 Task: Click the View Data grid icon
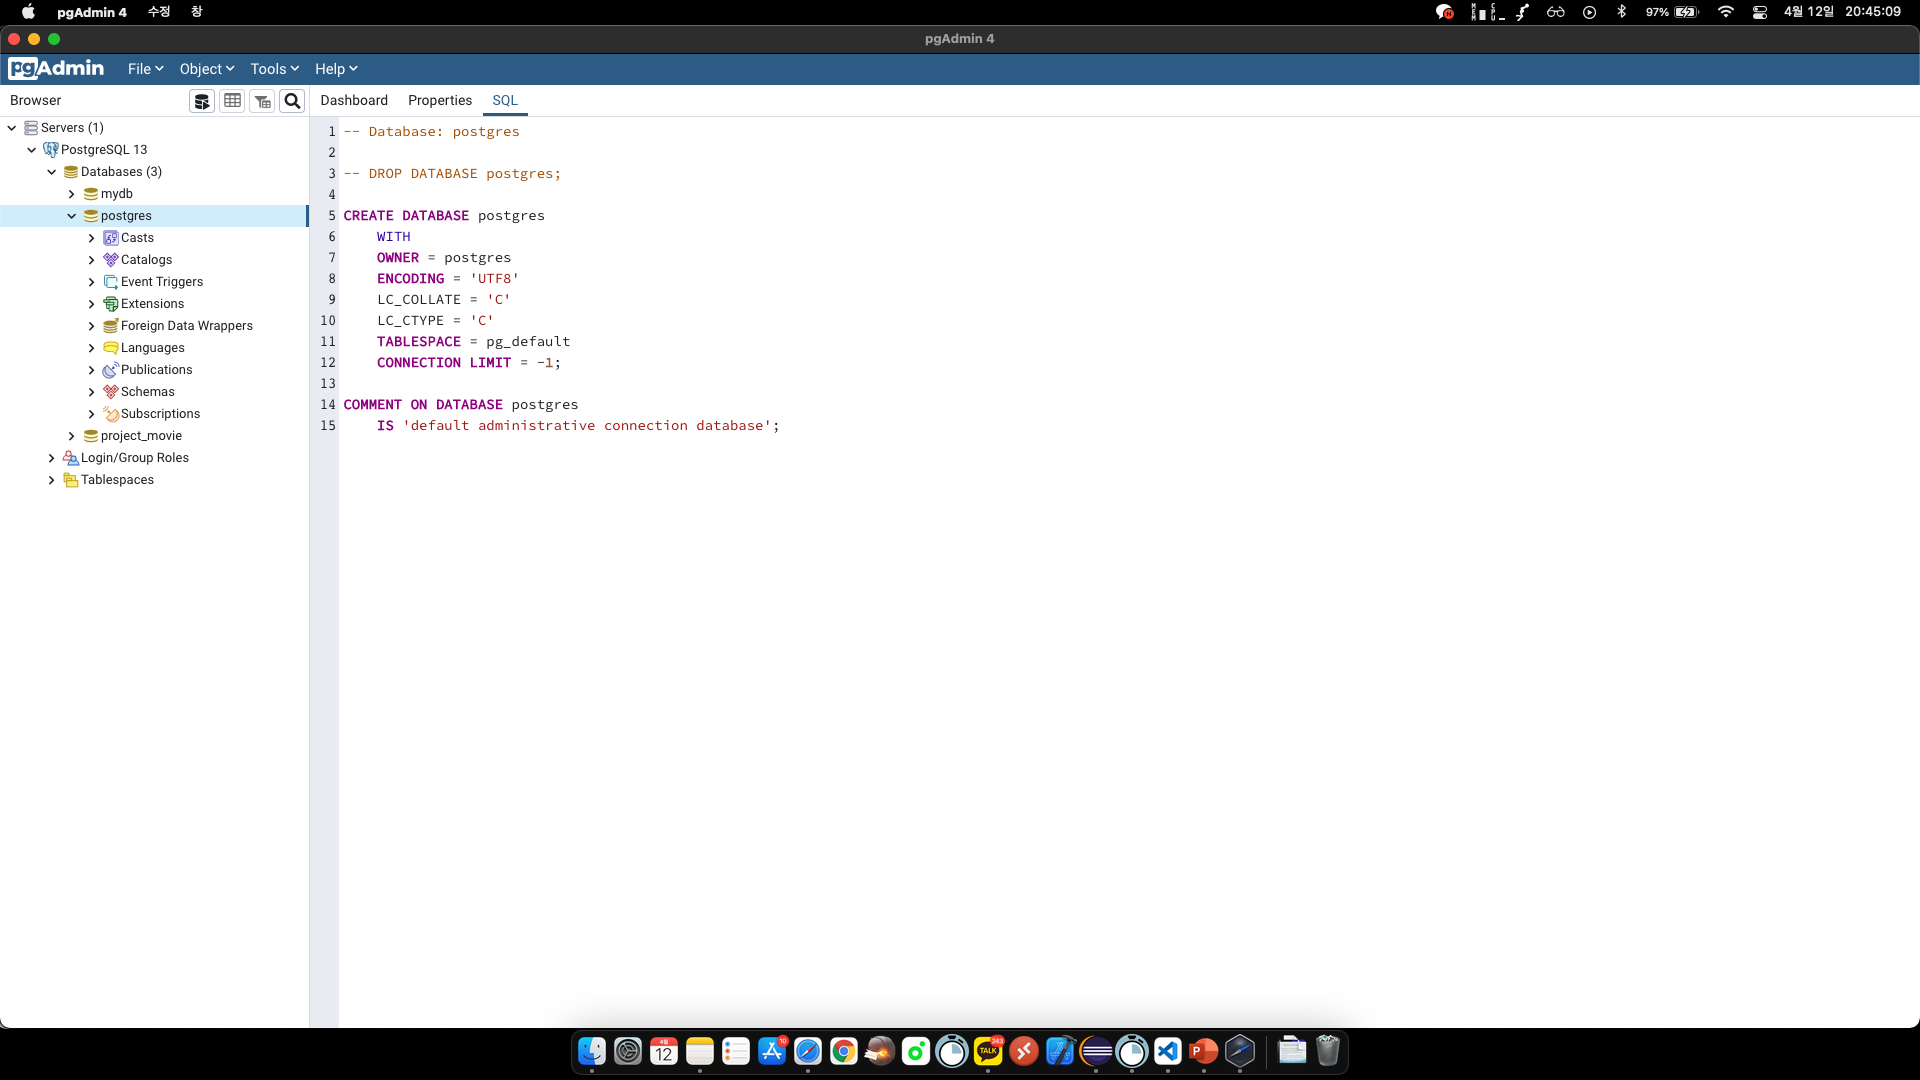pyautogui.click(x=232, y=101)
